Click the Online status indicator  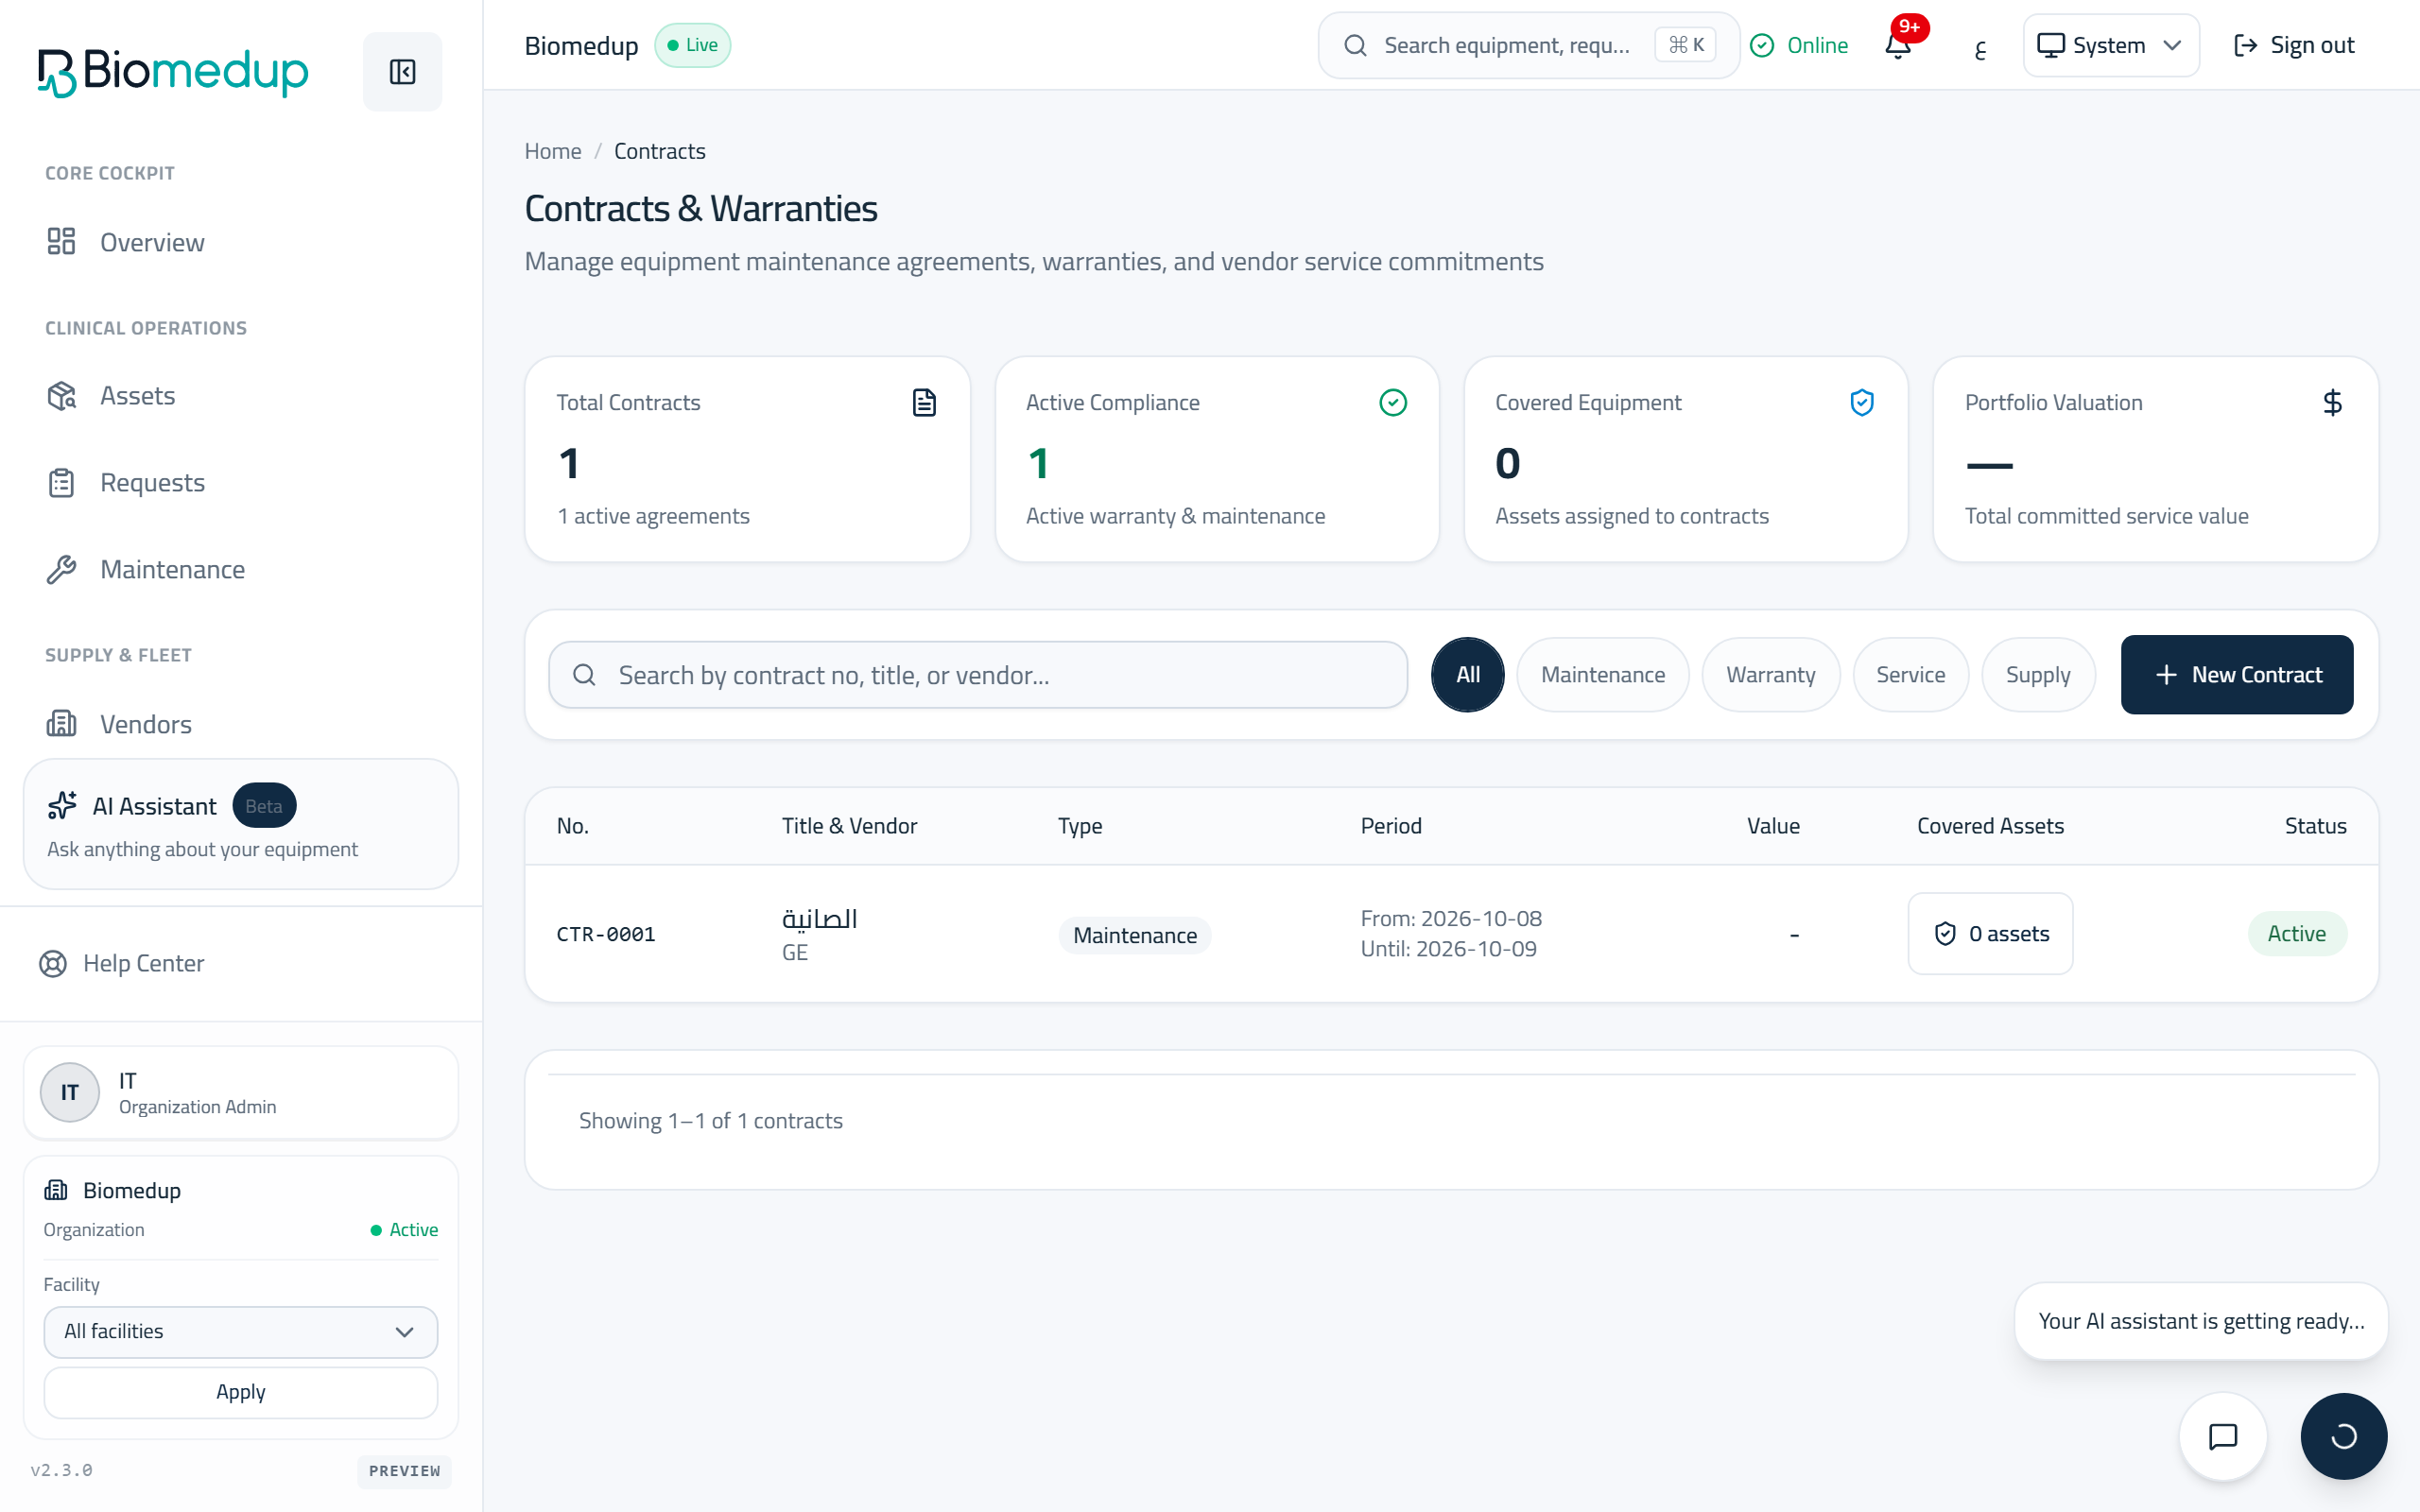point(1799,45)
